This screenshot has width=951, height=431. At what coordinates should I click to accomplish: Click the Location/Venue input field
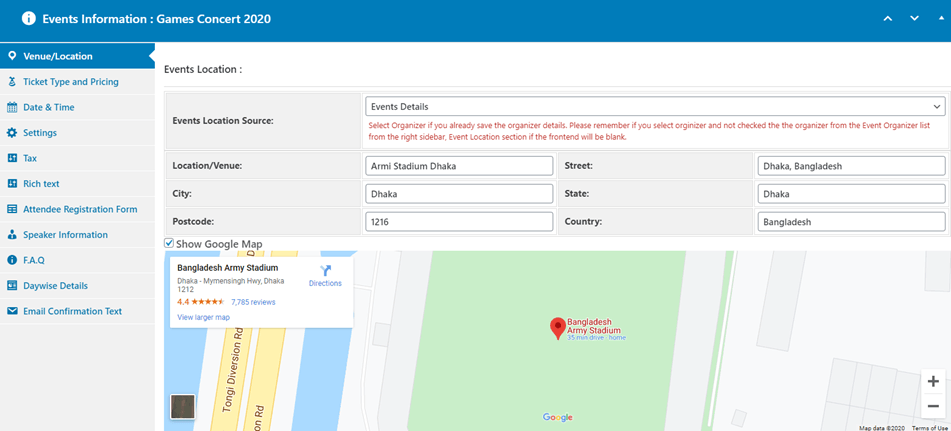pos(459,165)
